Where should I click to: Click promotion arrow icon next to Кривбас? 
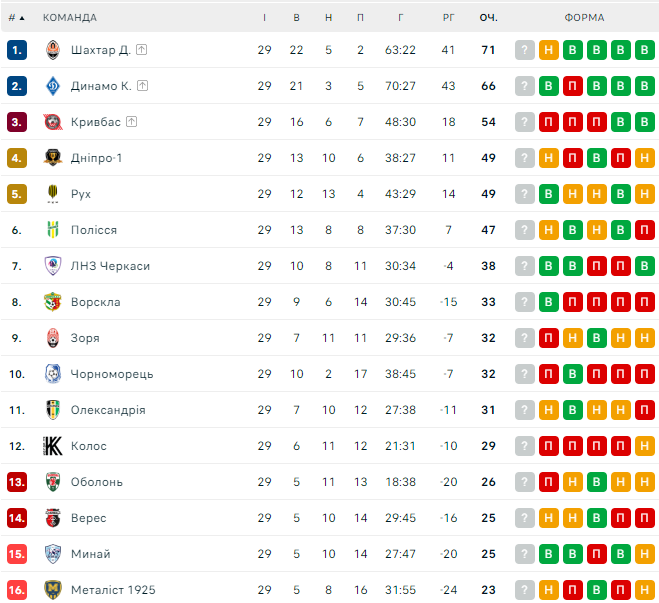tap(132, 122)
